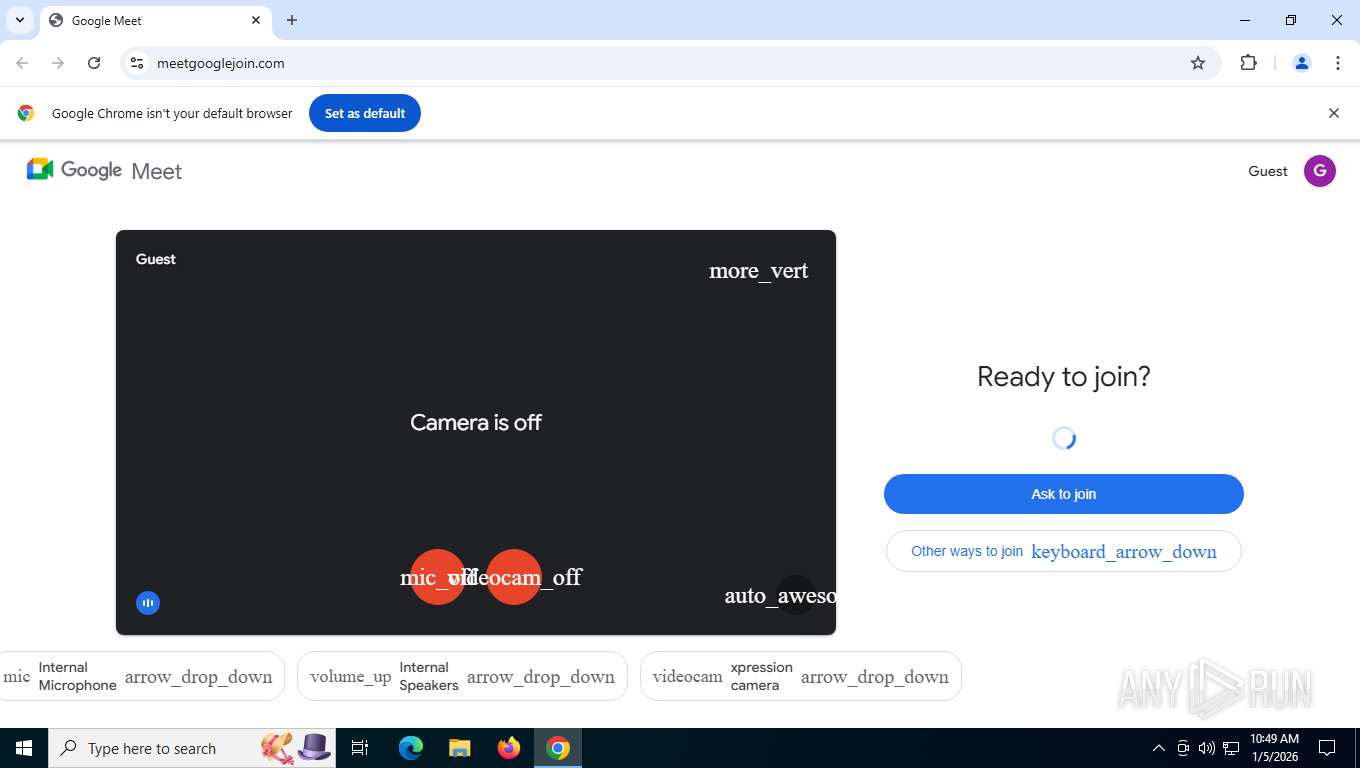Show hidden system tray icons
1360x768 pixels.
point(1159,748)
